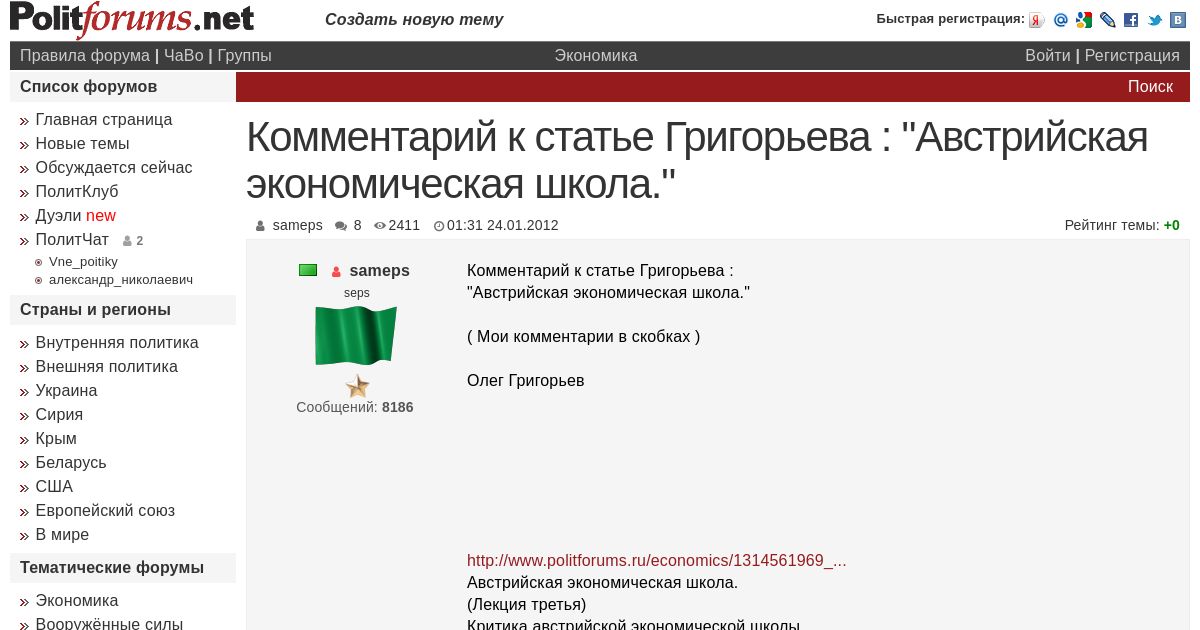Open Вооружённые силы forum in sidebar
This screenshot has height=630, width=1200.
point(109,624)
